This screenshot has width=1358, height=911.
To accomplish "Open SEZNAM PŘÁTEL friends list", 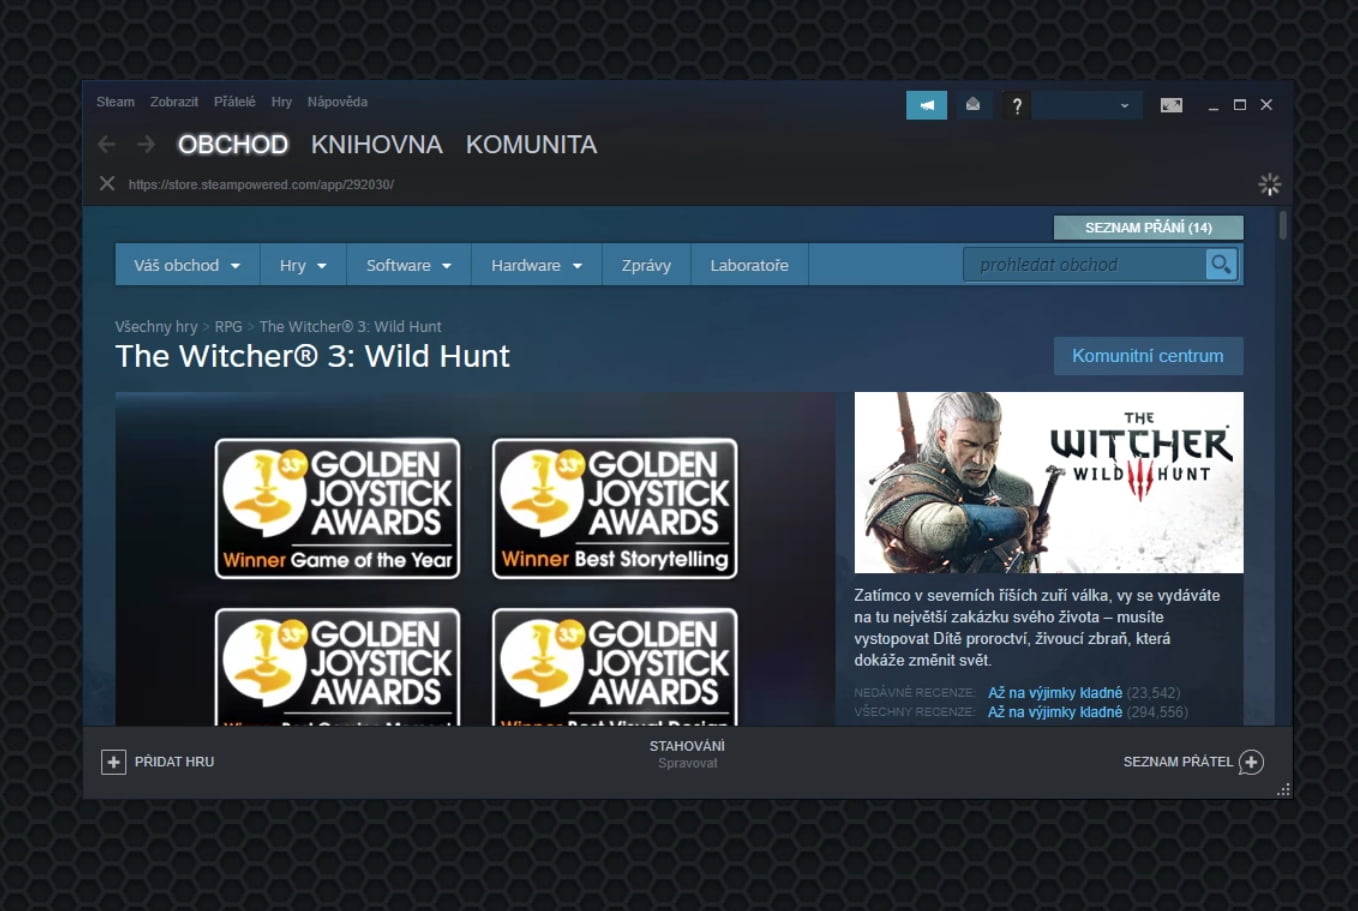I will [x=1178, y=762].
